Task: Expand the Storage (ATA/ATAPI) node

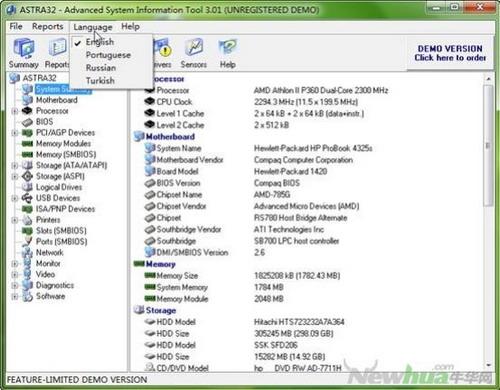Action: 15,166
